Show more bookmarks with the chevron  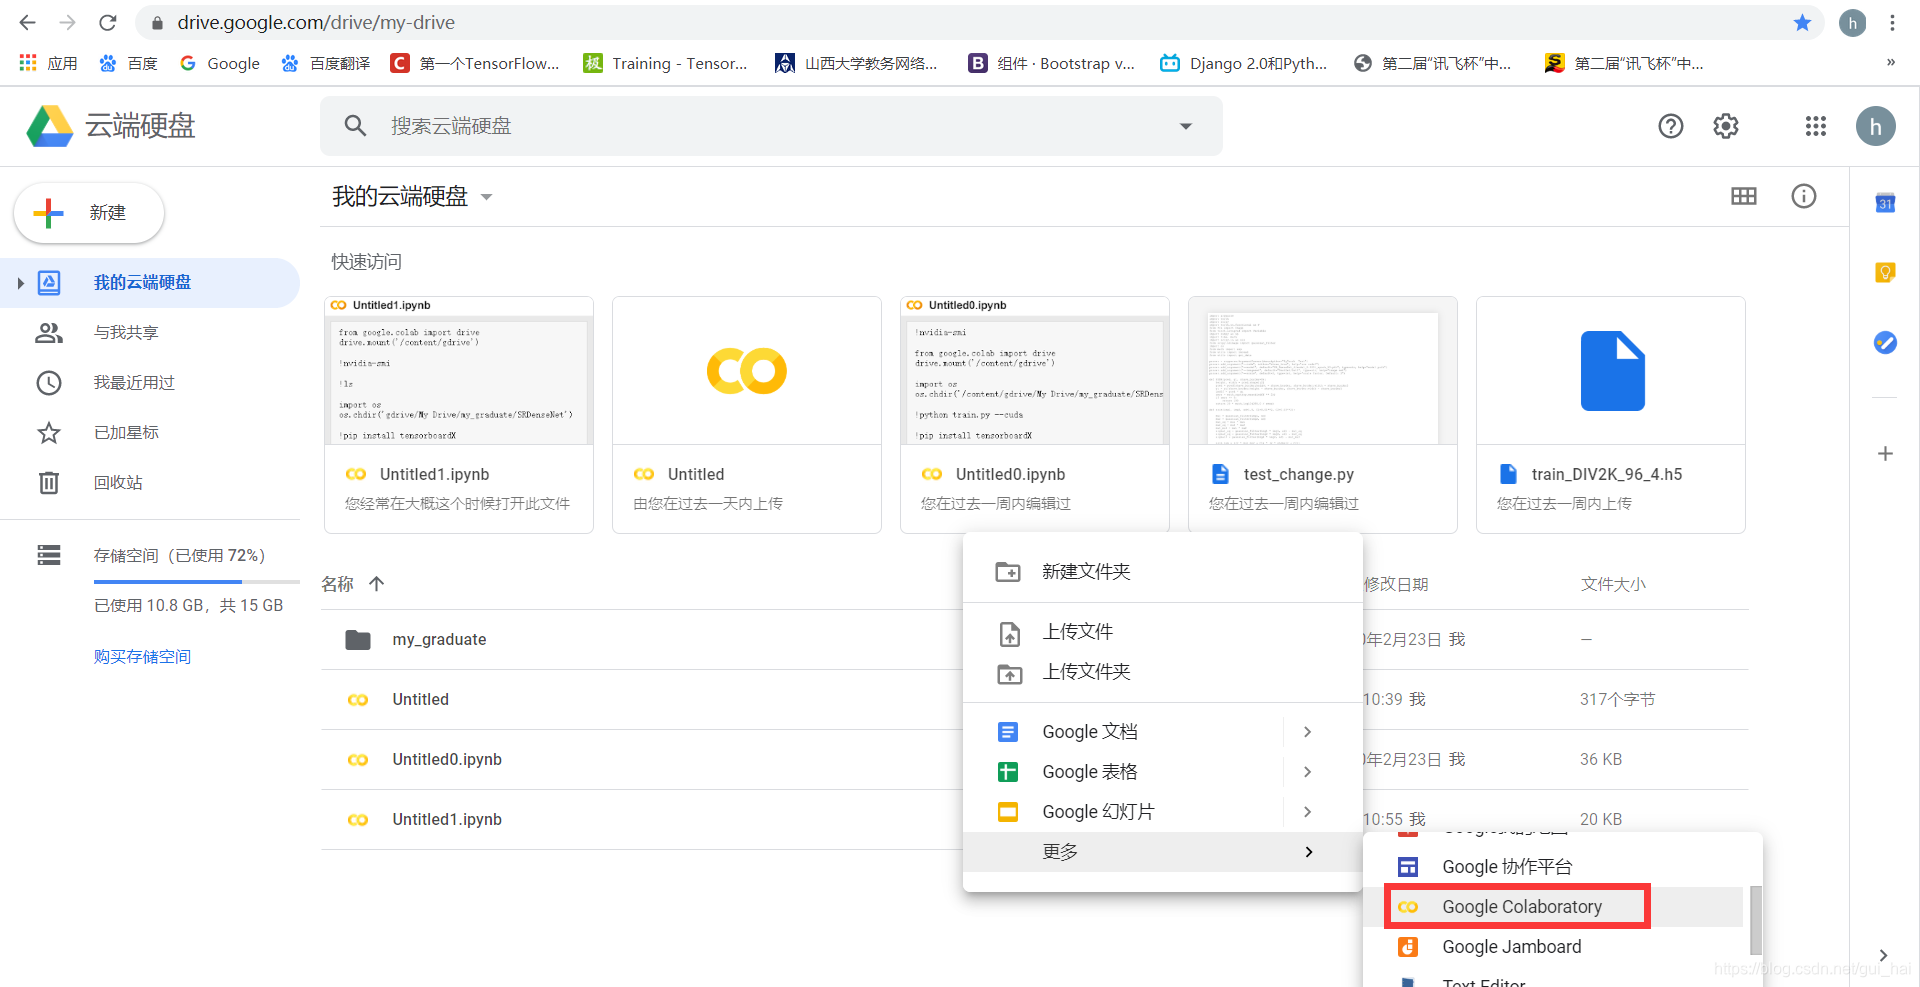tap(1890, 63)
